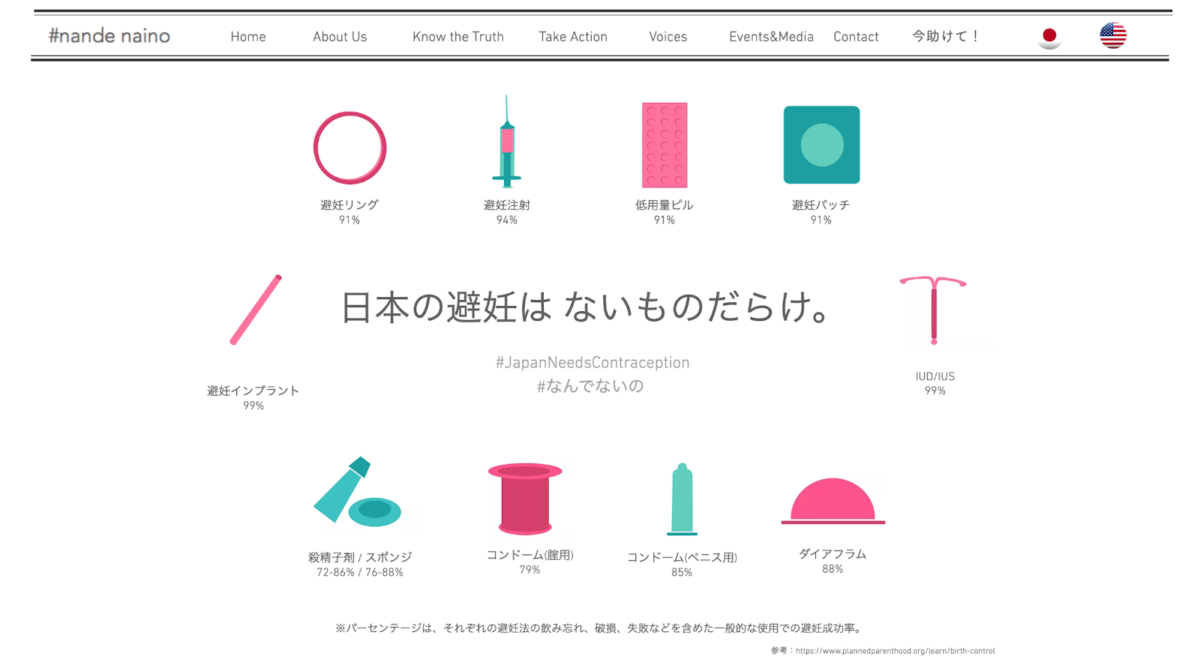Open the Home menu item

[248, 37]
